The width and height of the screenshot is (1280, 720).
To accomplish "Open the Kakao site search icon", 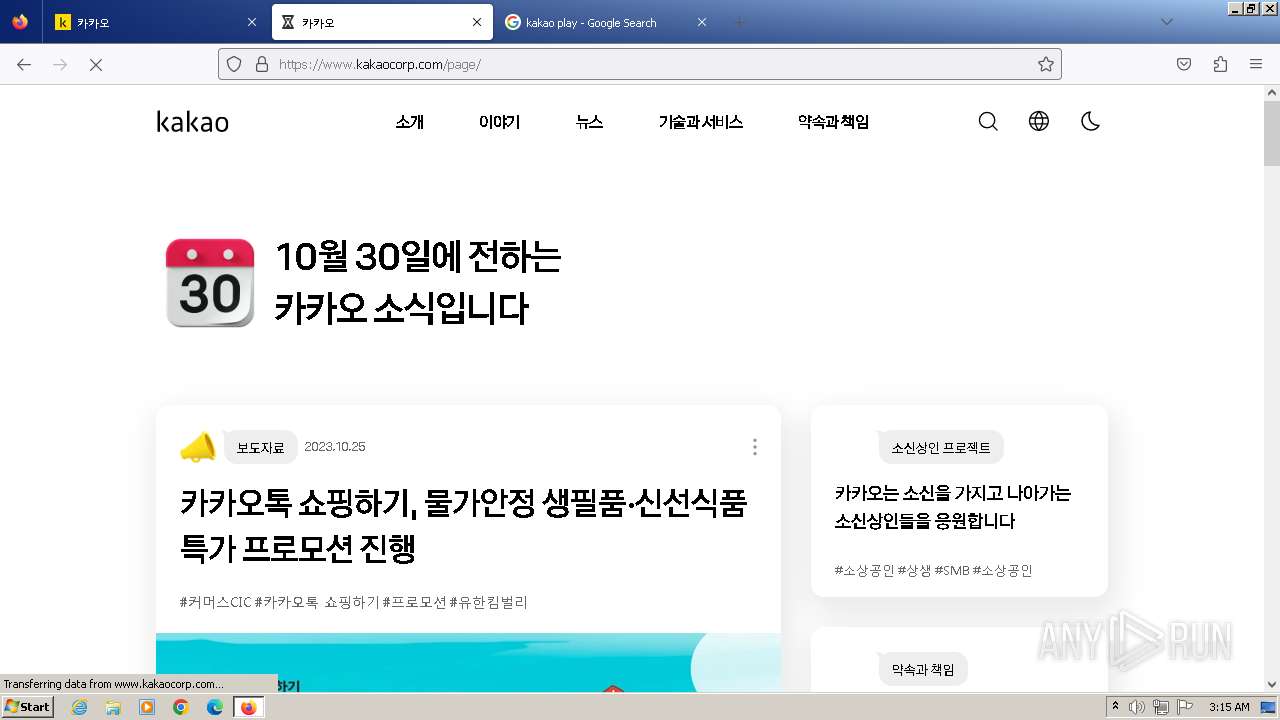I will [988, 122].
